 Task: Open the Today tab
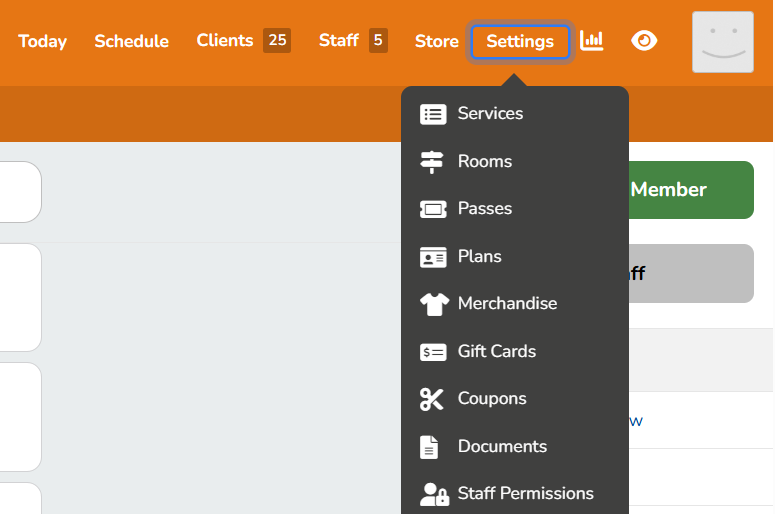click(x=42, y=42)
